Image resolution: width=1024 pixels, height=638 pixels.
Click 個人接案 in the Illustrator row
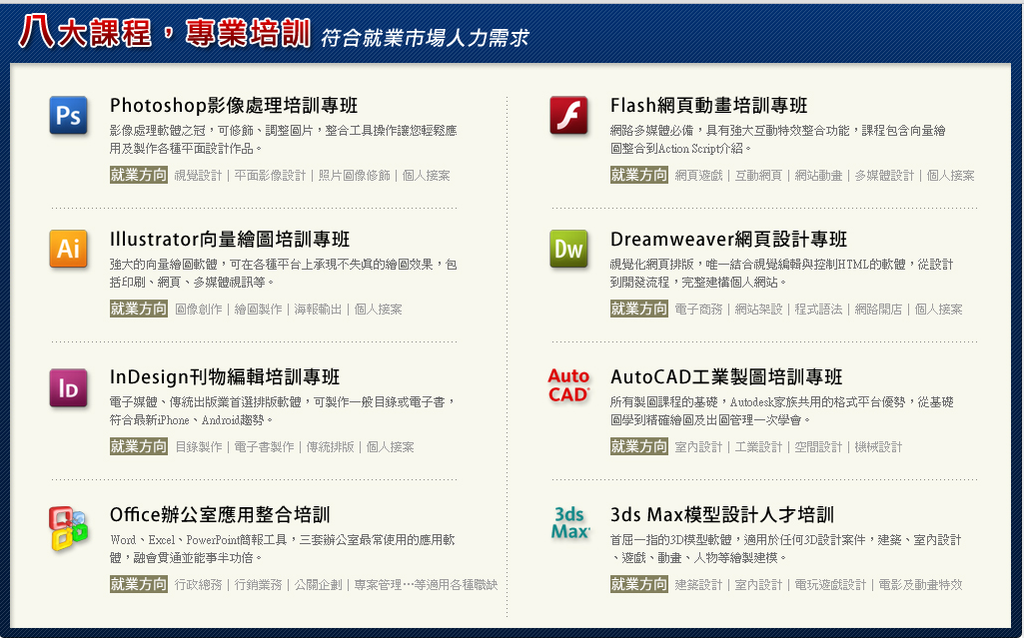point(378,310)
